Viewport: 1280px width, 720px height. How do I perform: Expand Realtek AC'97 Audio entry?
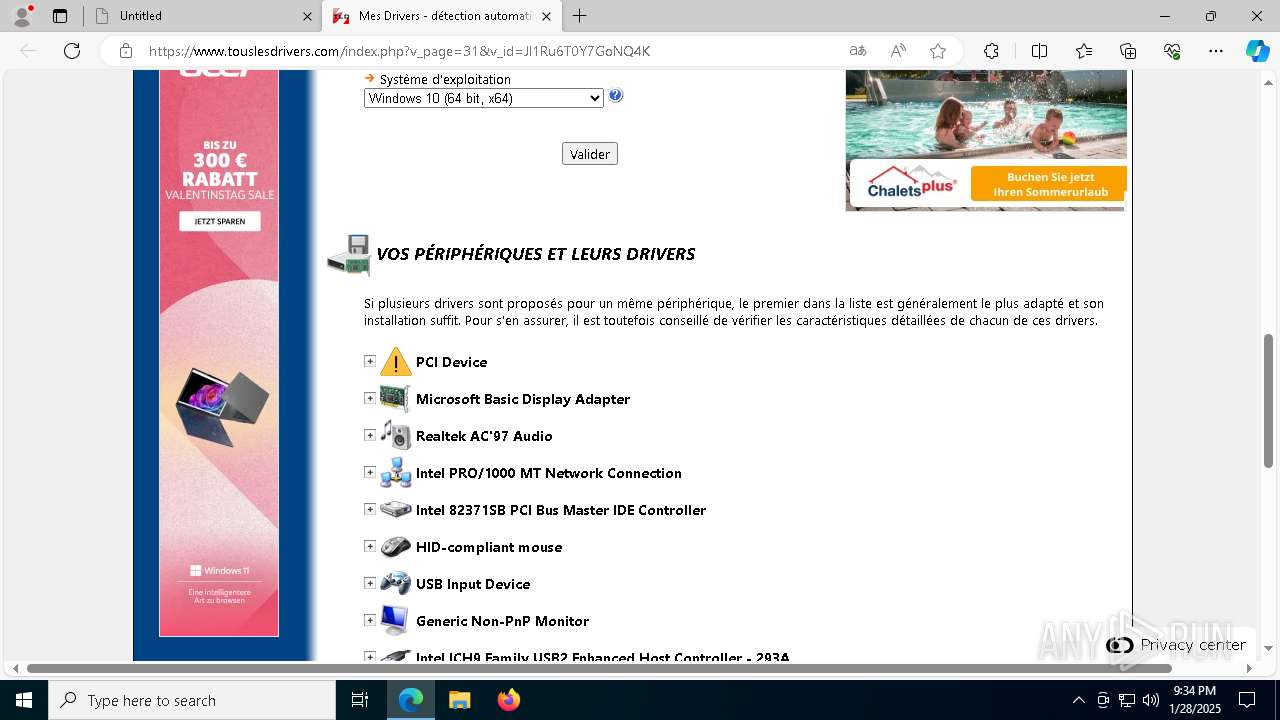point(370,435)
